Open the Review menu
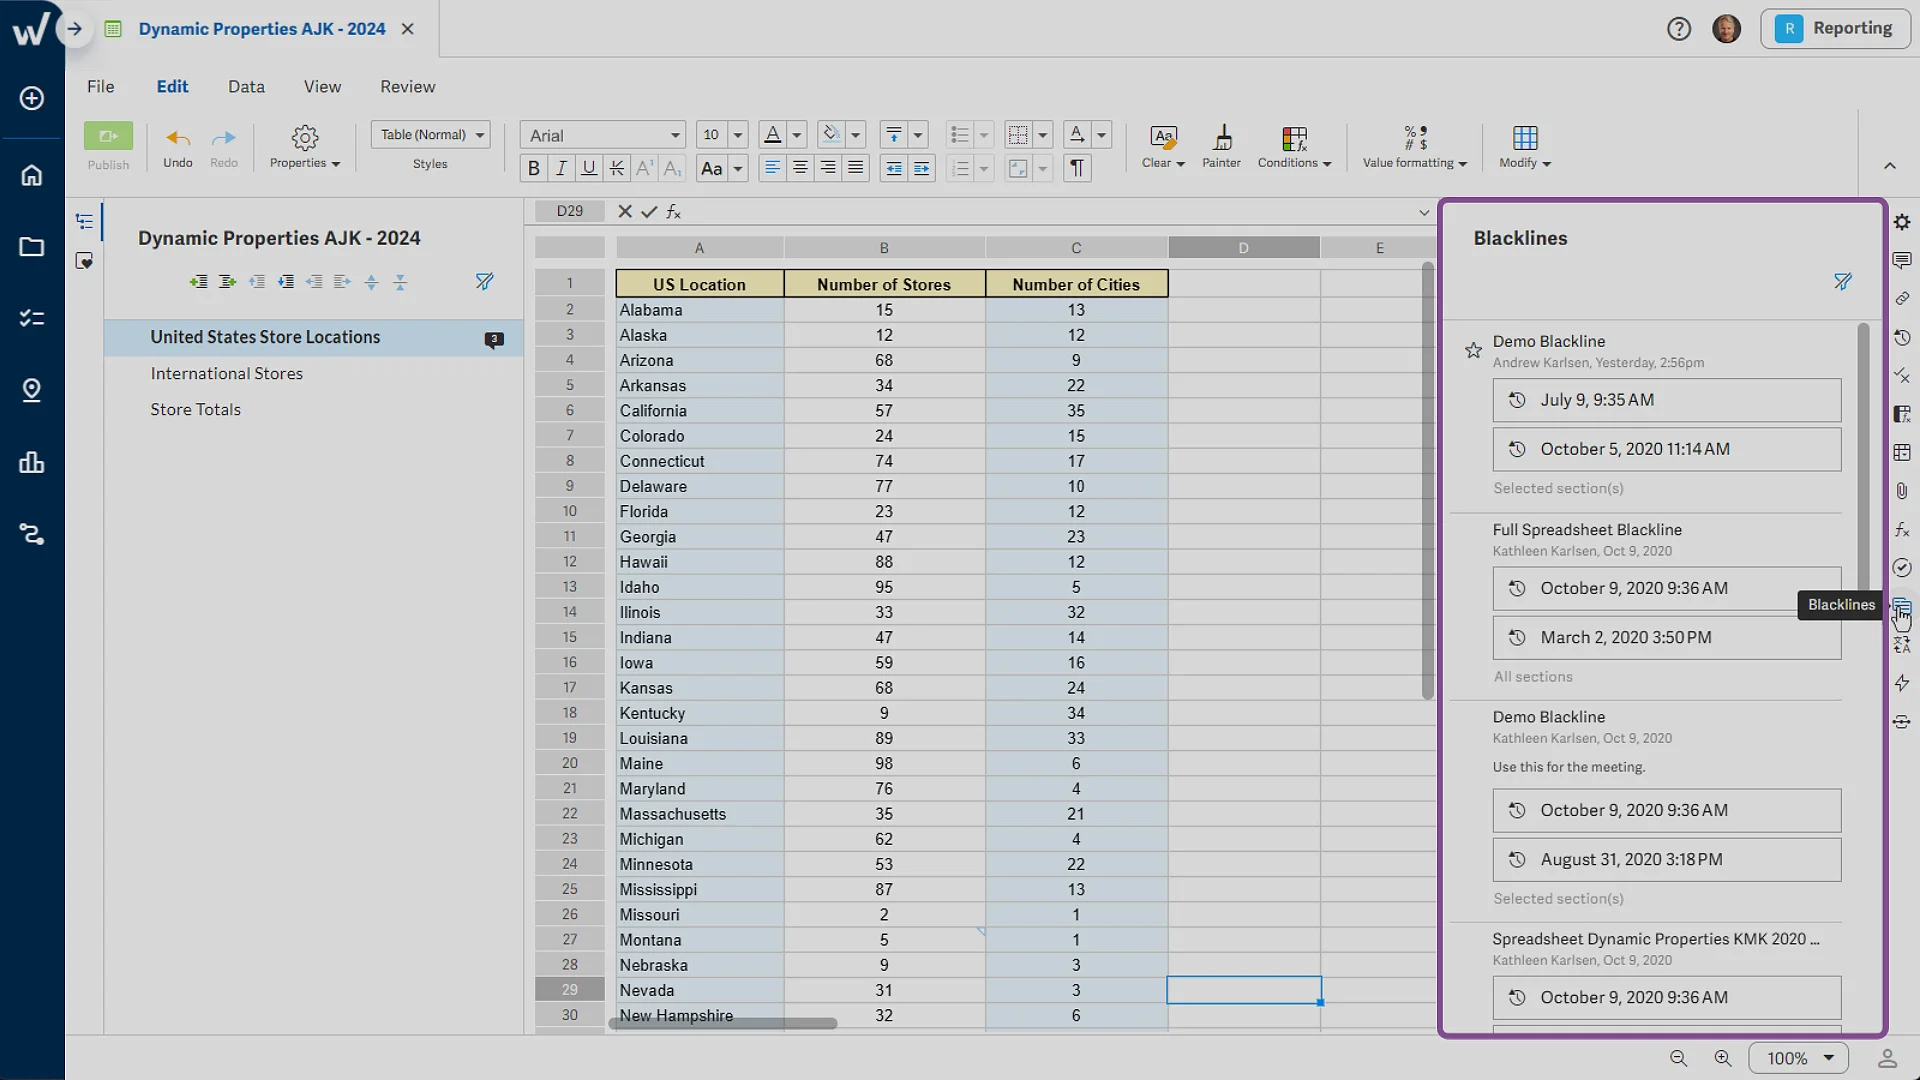Viewport: 1920px width, 1080px height. (407, 86)
